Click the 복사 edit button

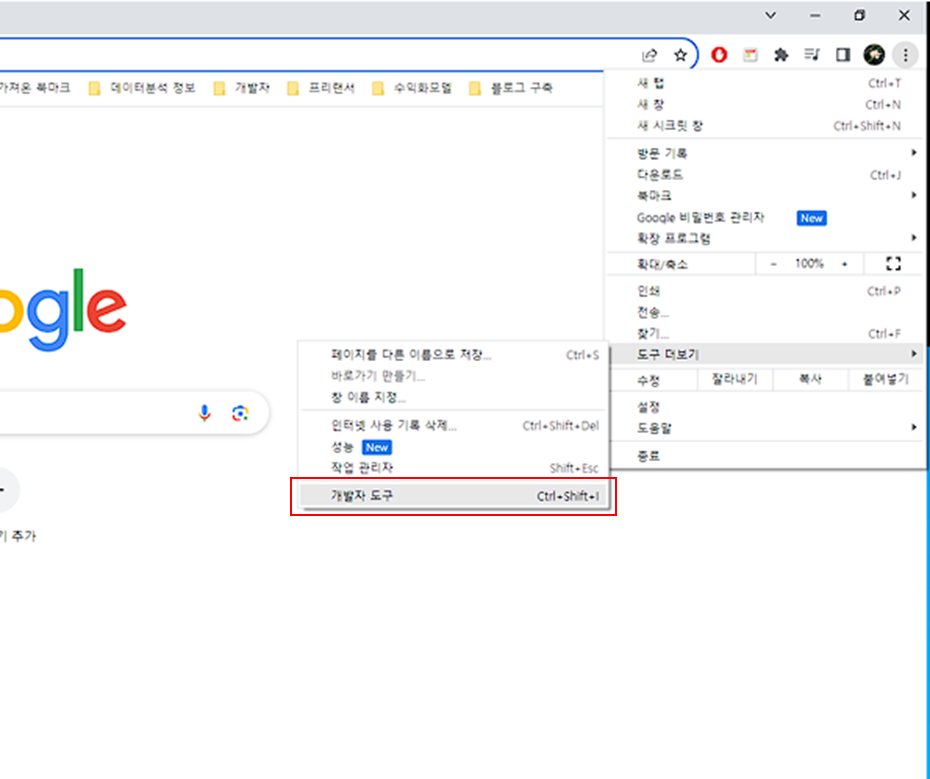810,379
